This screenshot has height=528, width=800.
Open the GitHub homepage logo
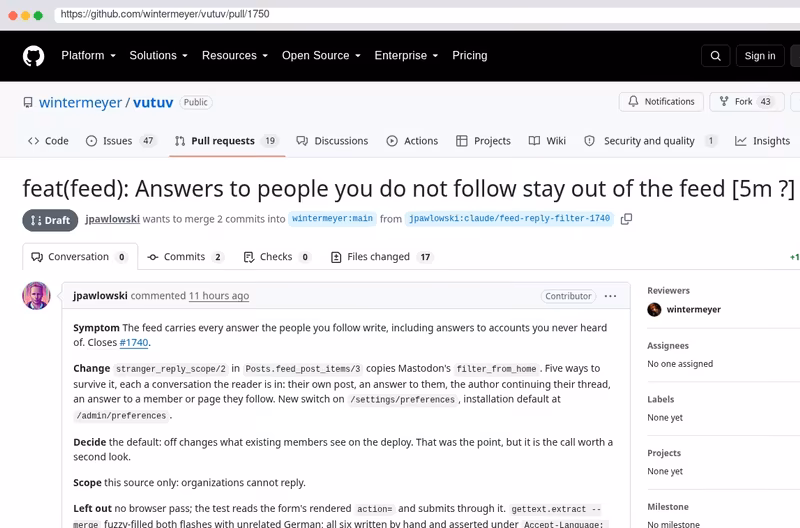pos(34,56)
